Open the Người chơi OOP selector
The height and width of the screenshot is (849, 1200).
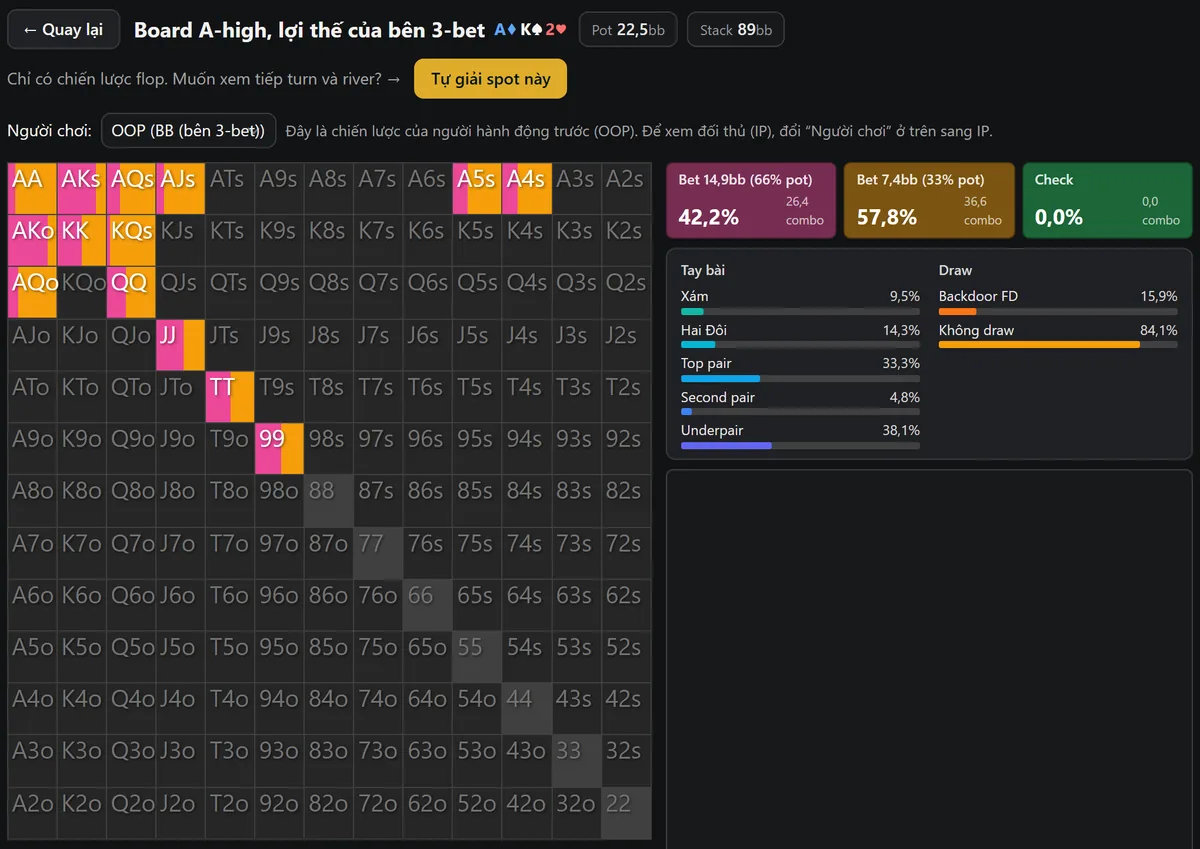click(189, 131)
